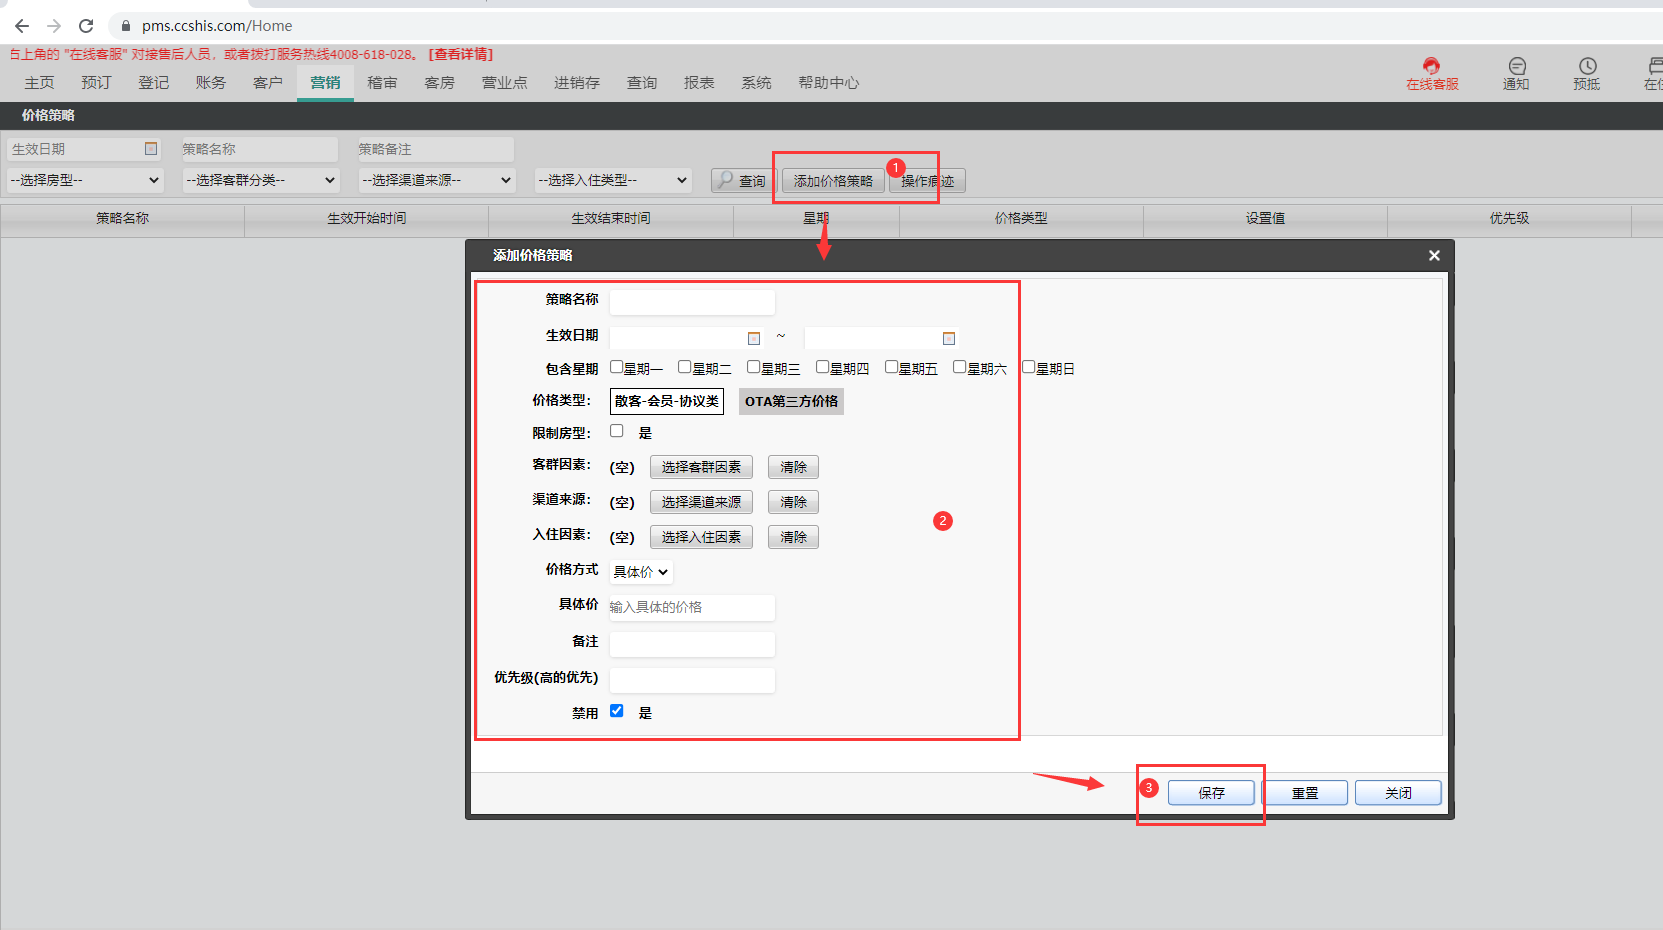Click the browser address bar URL
The width and height of the screenshot is (1663, 930).
point(217,26)
